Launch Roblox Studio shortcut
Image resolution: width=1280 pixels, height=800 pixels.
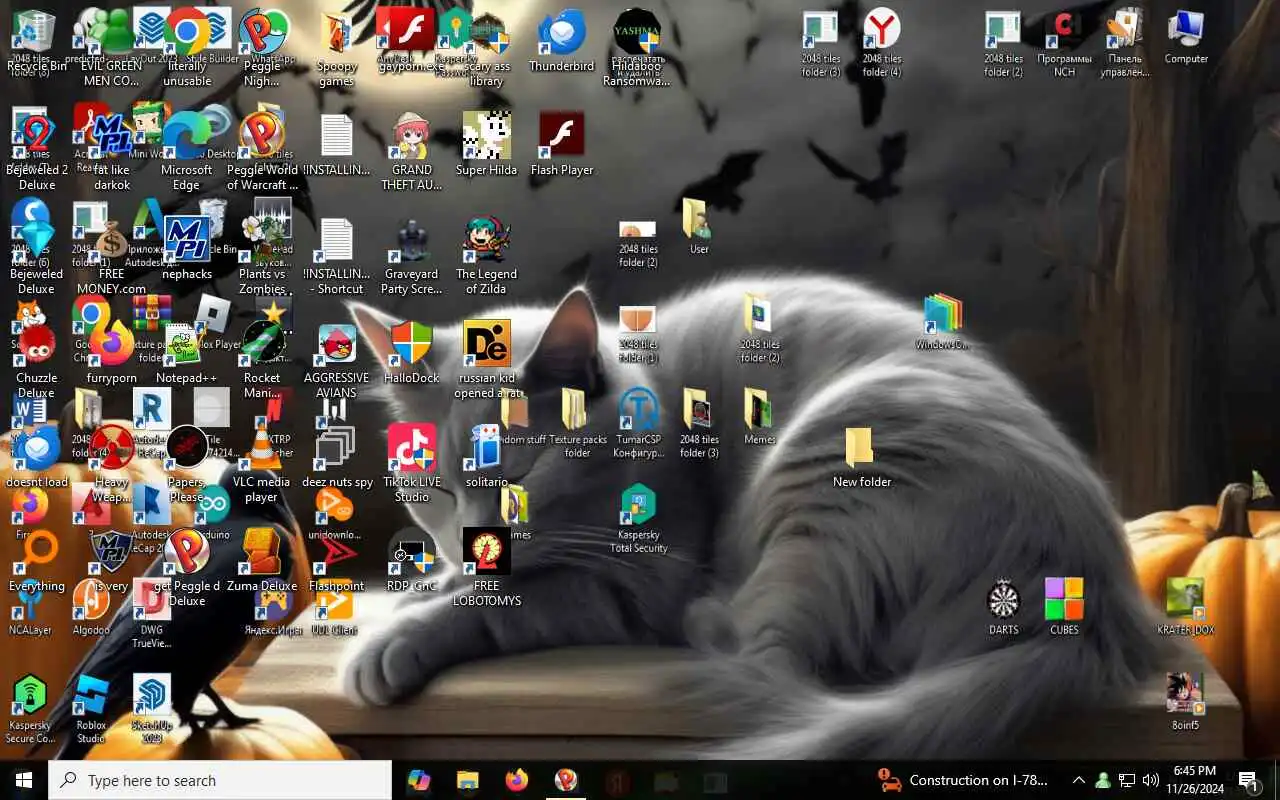point(91,708)
